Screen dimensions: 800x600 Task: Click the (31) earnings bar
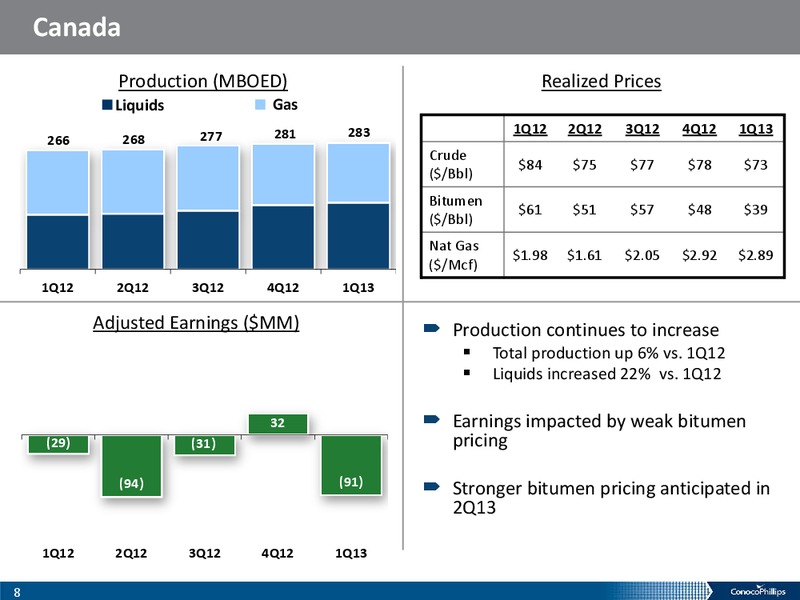[205, 445]
